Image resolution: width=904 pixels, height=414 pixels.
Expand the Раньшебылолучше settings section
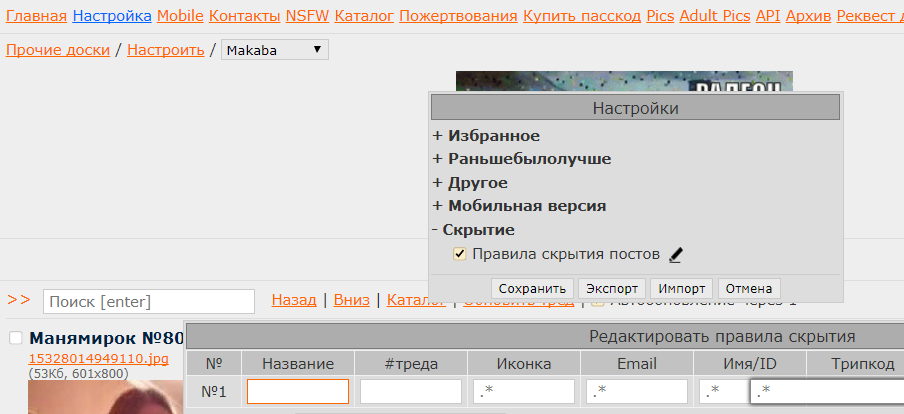[522, 159]
